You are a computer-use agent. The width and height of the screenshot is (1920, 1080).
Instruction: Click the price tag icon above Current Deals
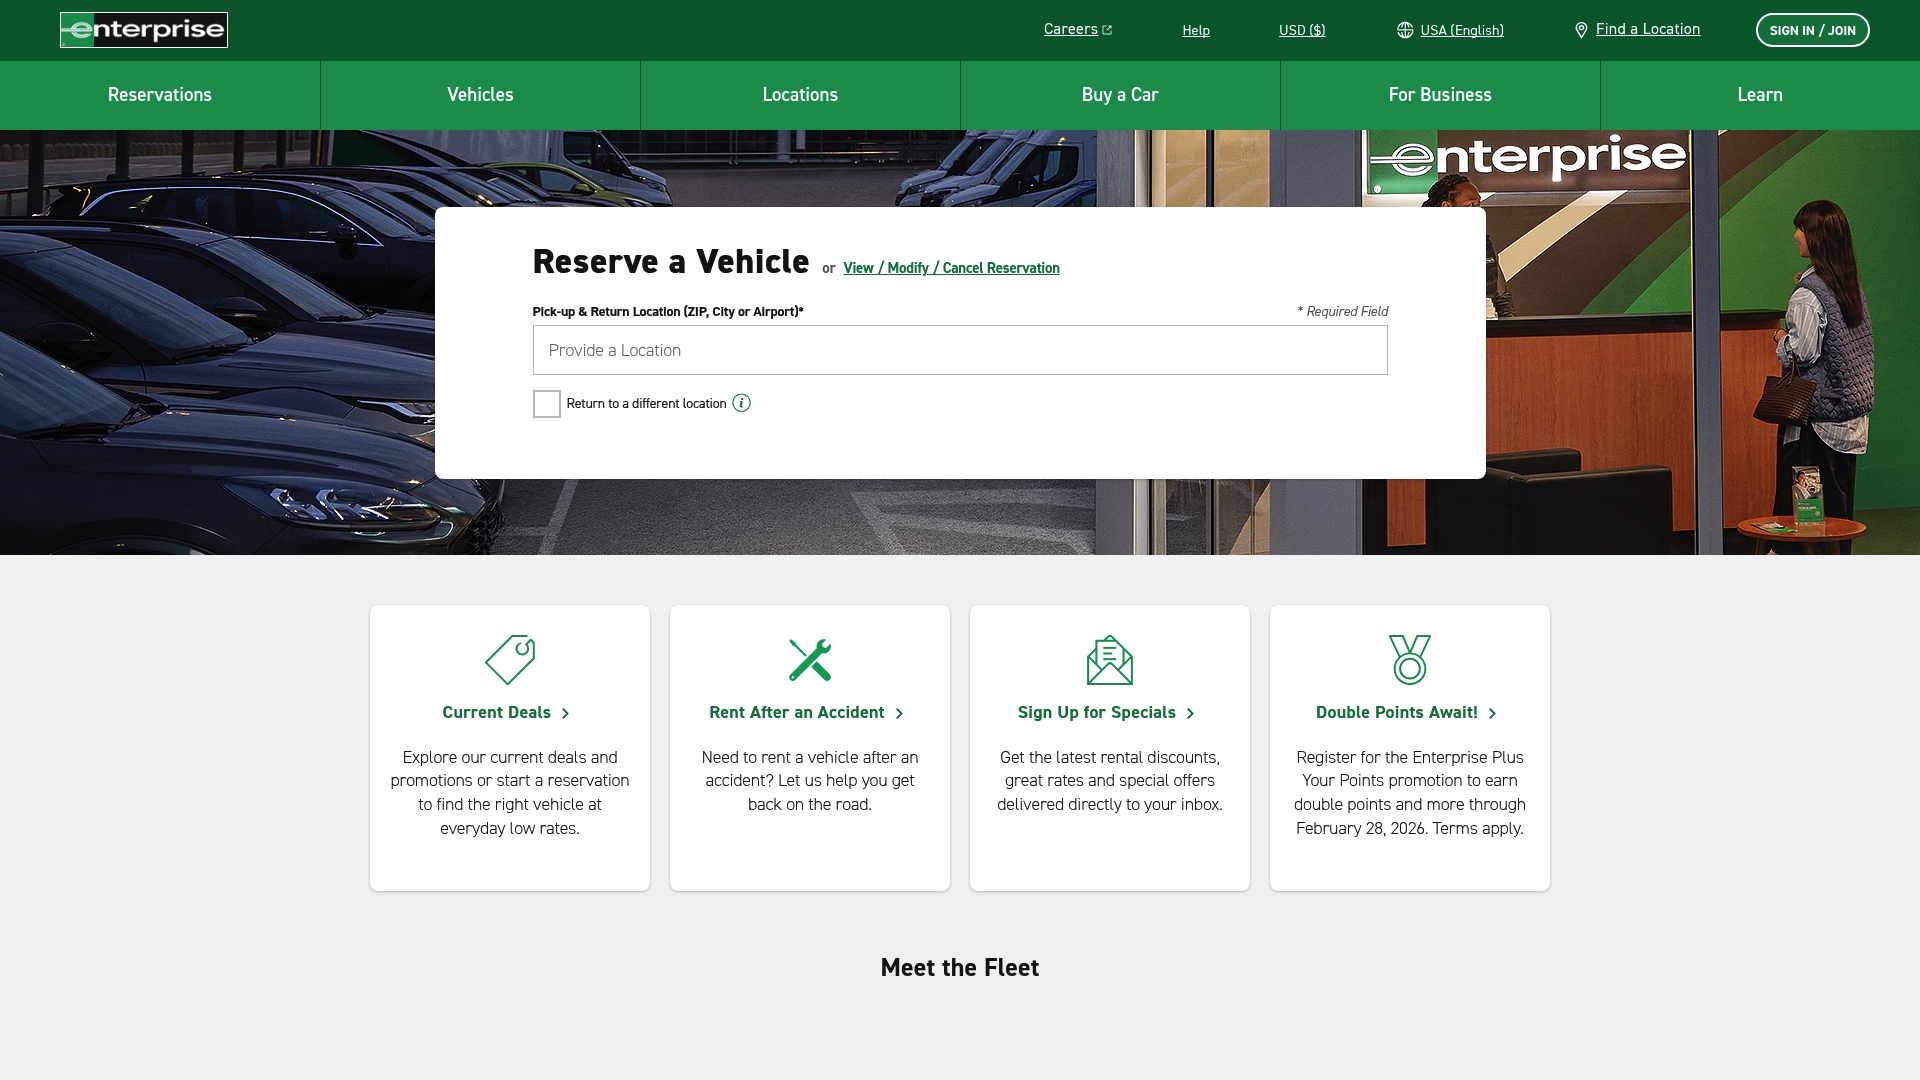(x=509, y=659)
